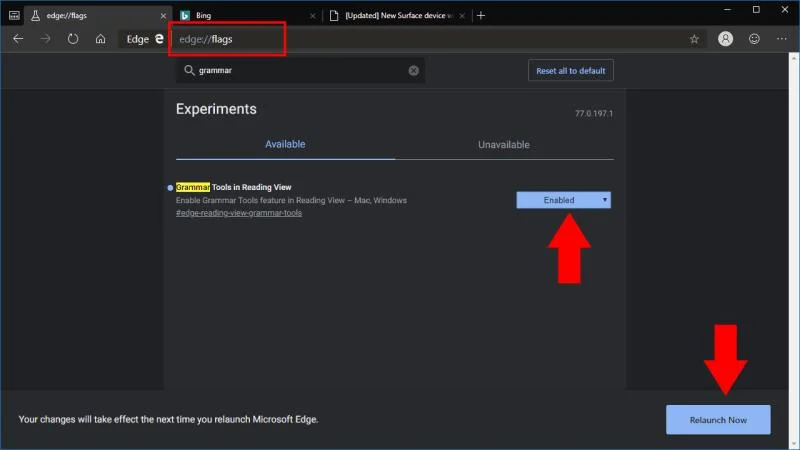Viewport: 800px width, 450px height.
Task: Click the page vertical scrollbar
Action: [794, 250]
